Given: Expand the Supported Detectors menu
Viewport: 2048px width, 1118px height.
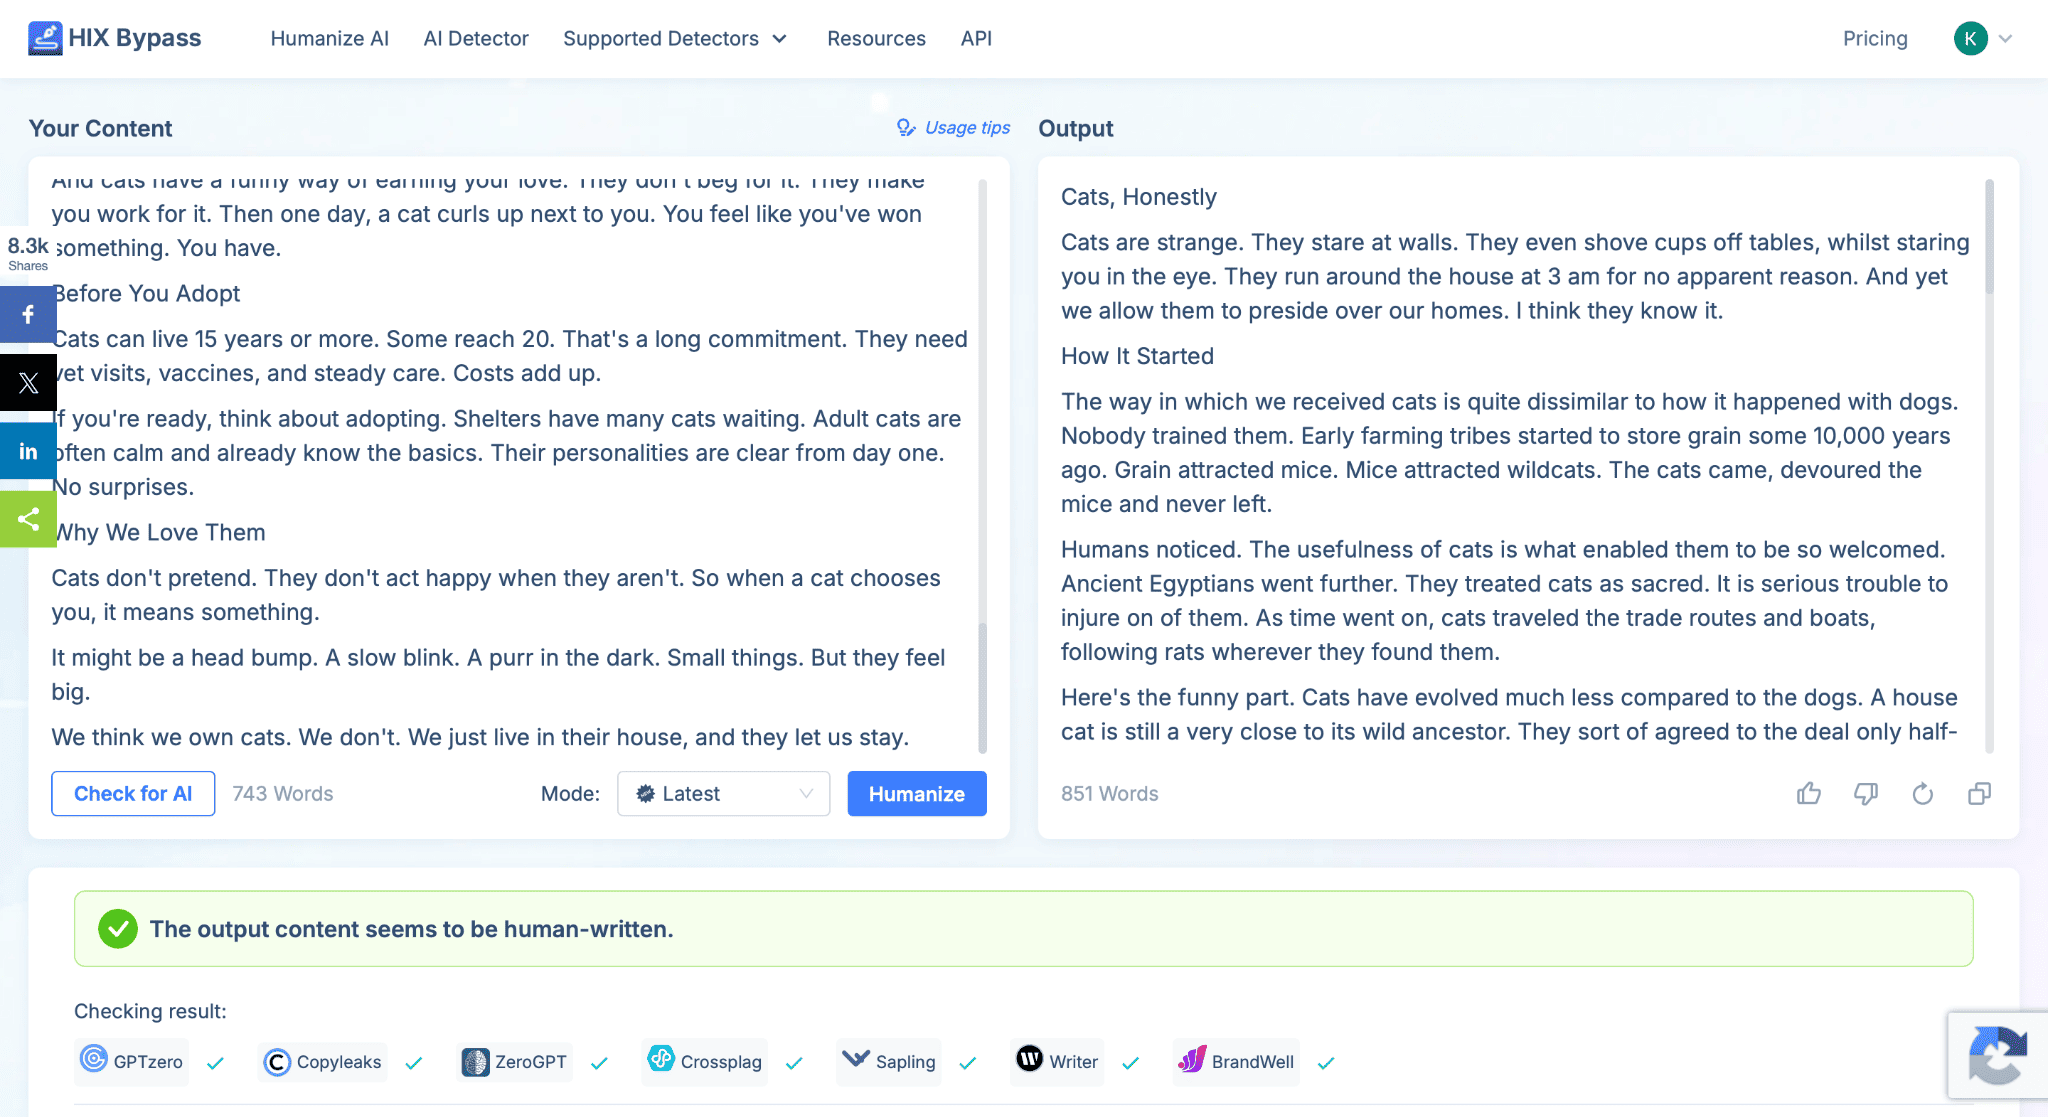Looking at the screenshot, I should pos(675,38).
